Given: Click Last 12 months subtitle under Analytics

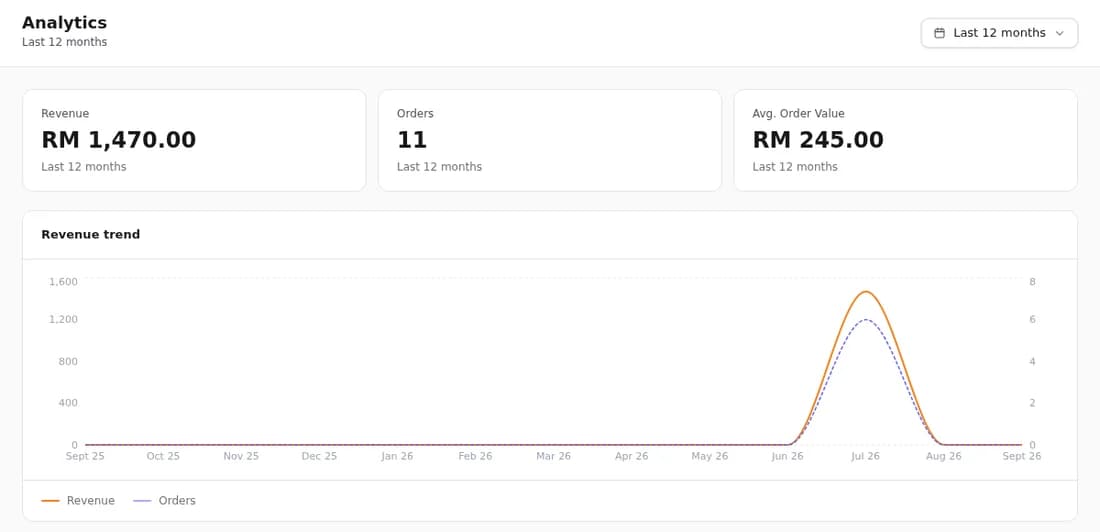Looking at the screenshot, I should (65, 42).
